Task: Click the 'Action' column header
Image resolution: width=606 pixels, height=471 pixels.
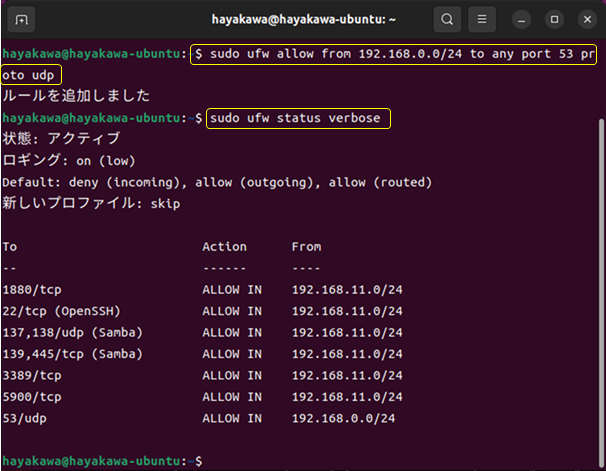Action: [224, 247]
